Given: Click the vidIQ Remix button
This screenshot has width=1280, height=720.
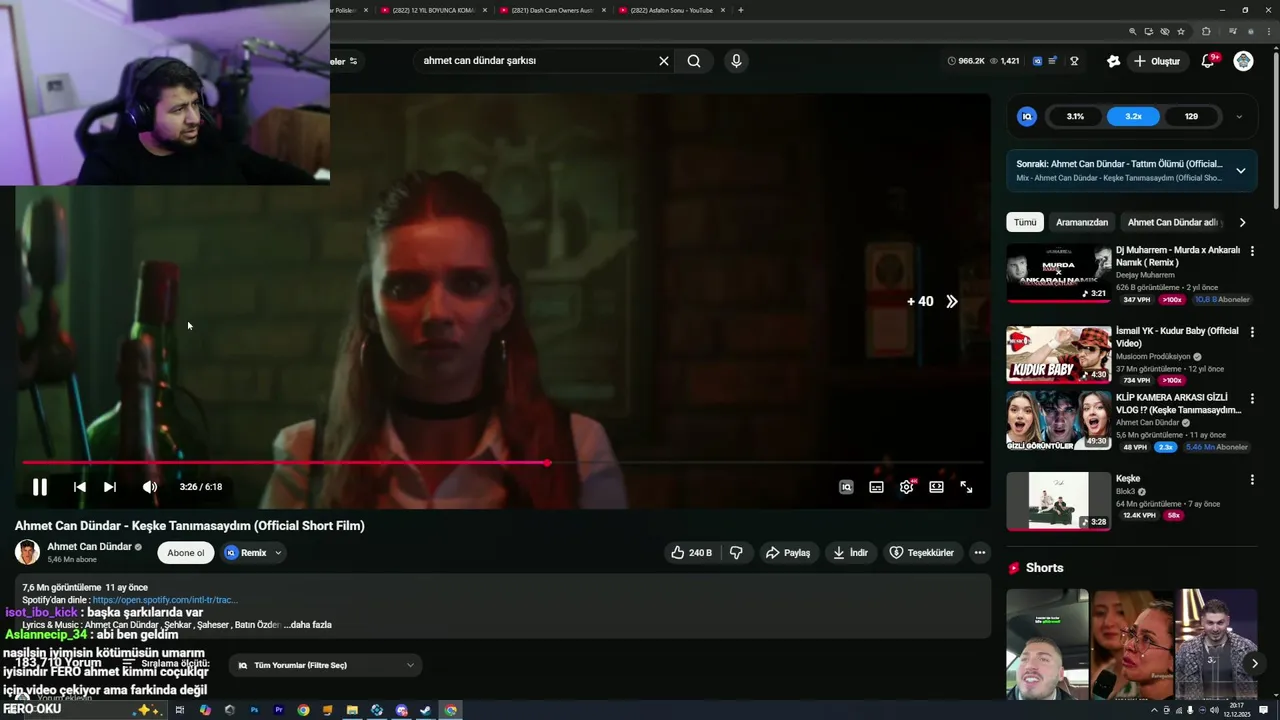Looking at the screenshot, I should tap(246, 552).
